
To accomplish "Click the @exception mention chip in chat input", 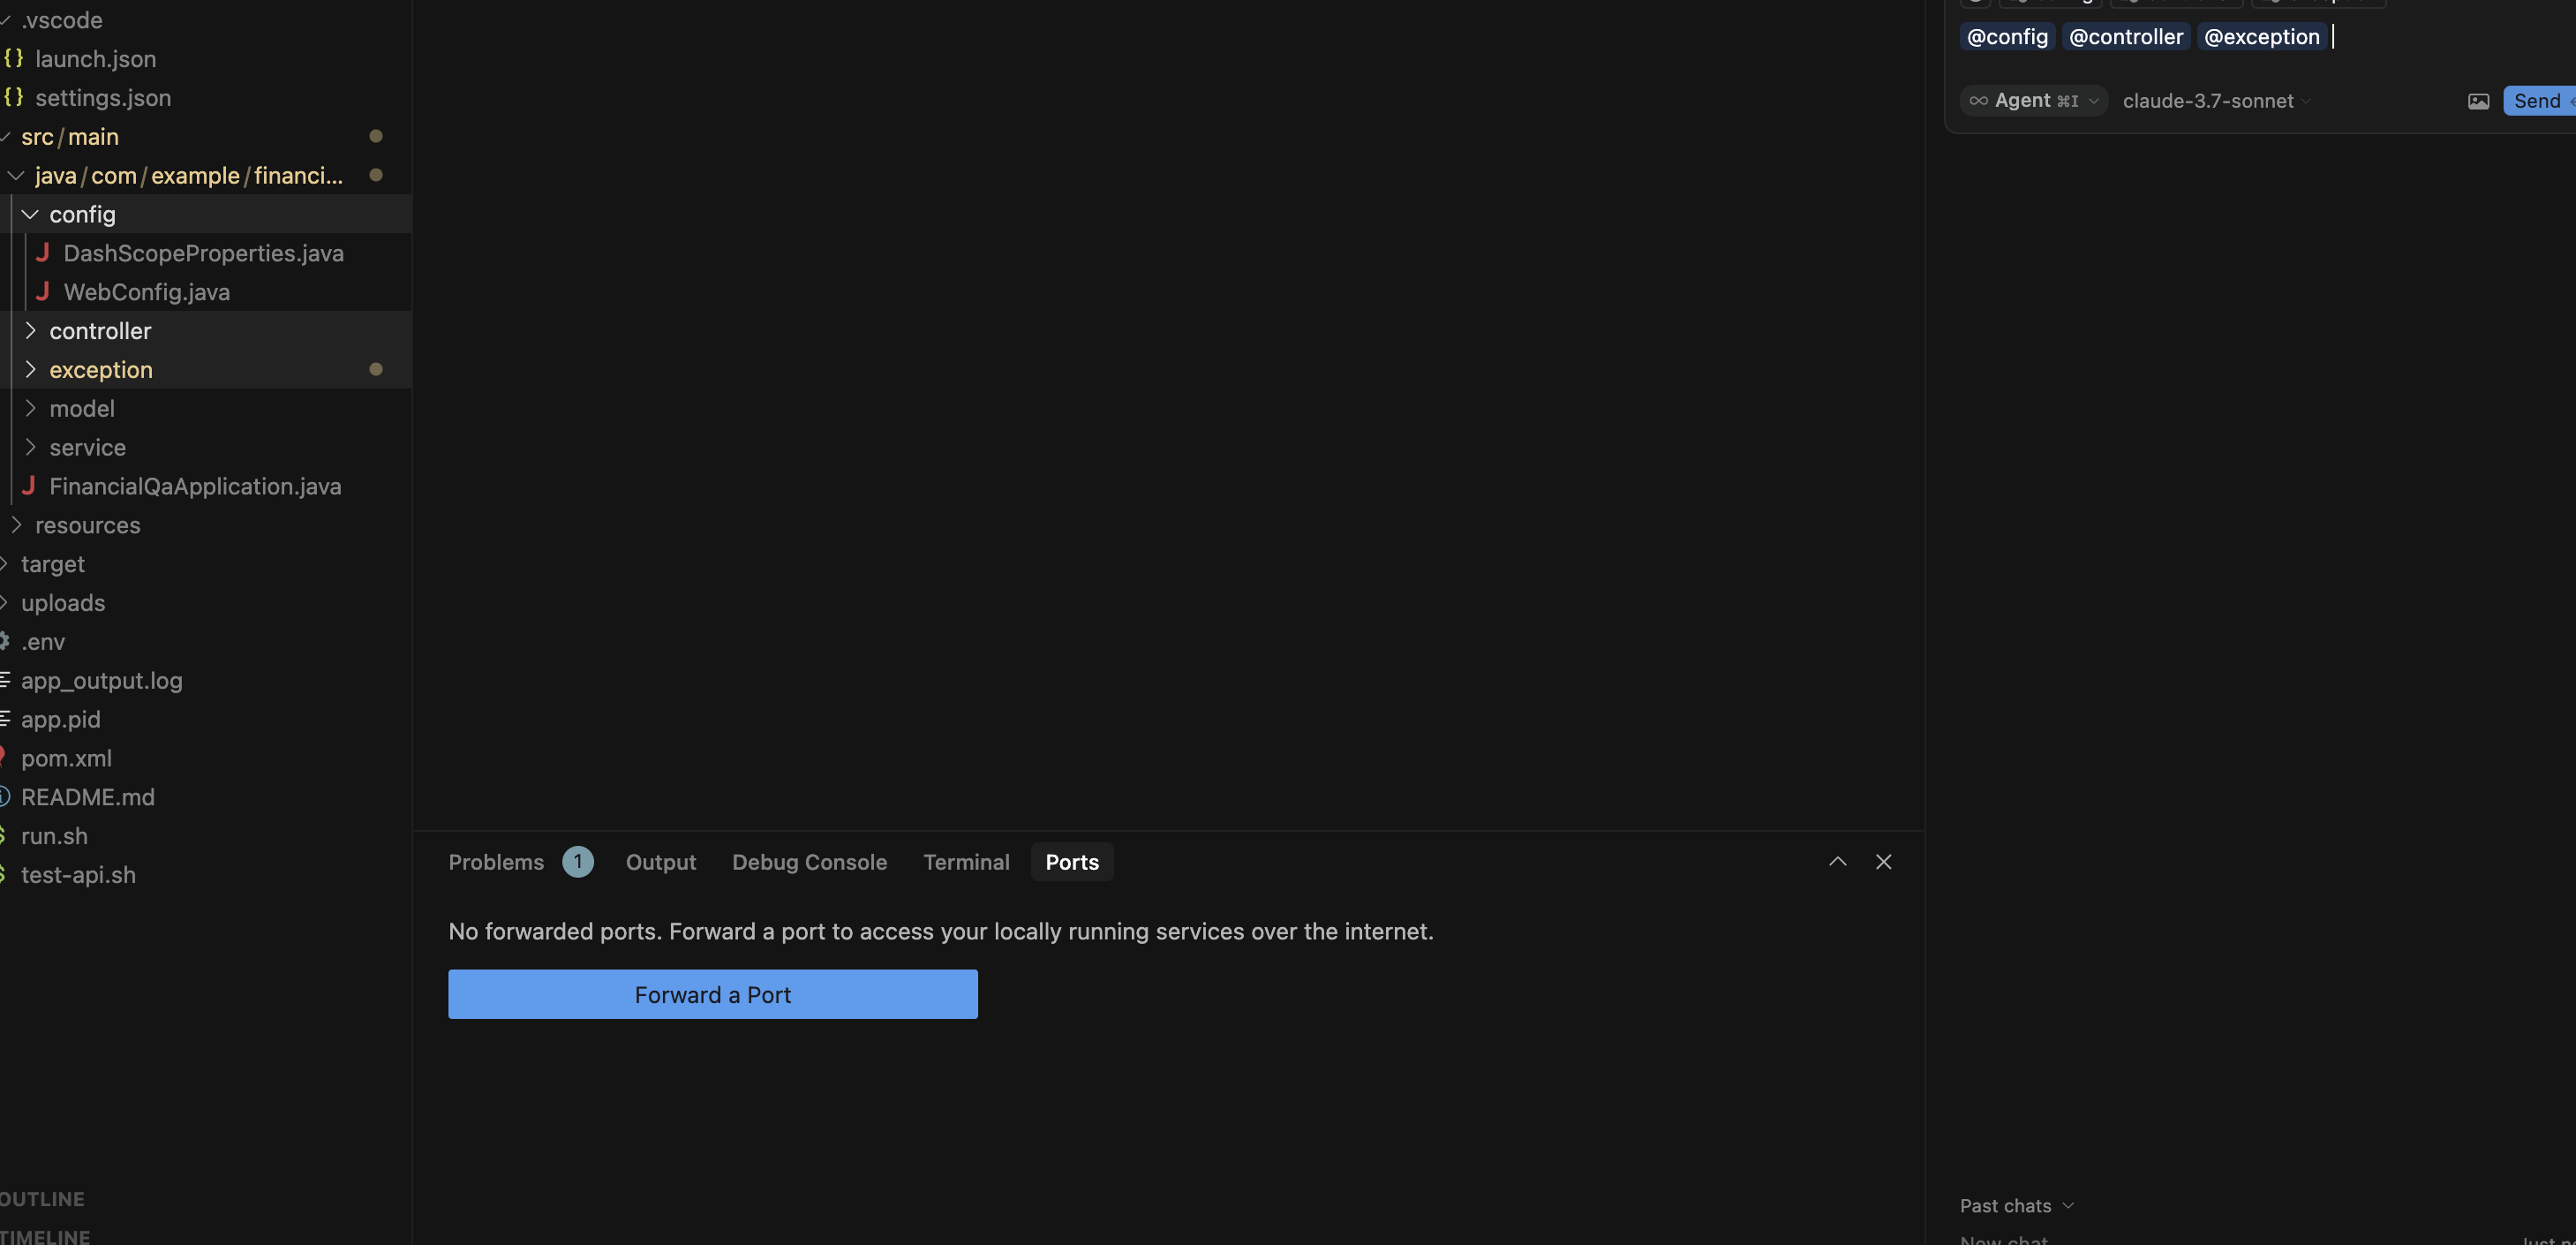I will [x=2261, y=37].
